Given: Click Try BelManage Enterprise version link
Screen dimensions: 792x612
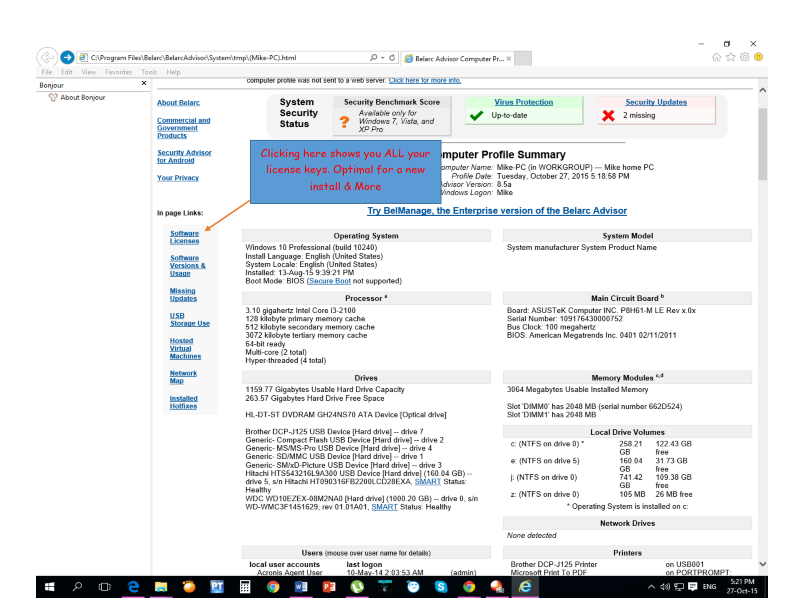Looking at the screenshot, I should pos(497,211).
